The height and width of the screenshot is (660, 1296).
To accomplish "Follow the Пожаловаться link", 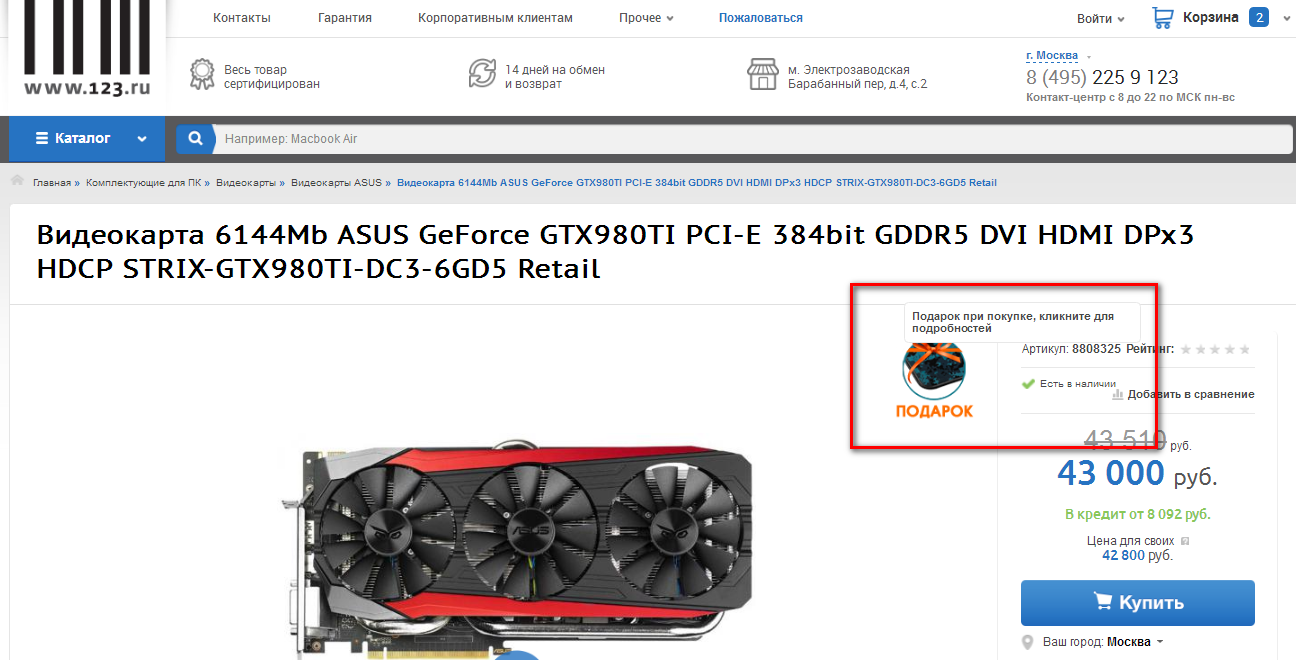I will coord(761,18).
